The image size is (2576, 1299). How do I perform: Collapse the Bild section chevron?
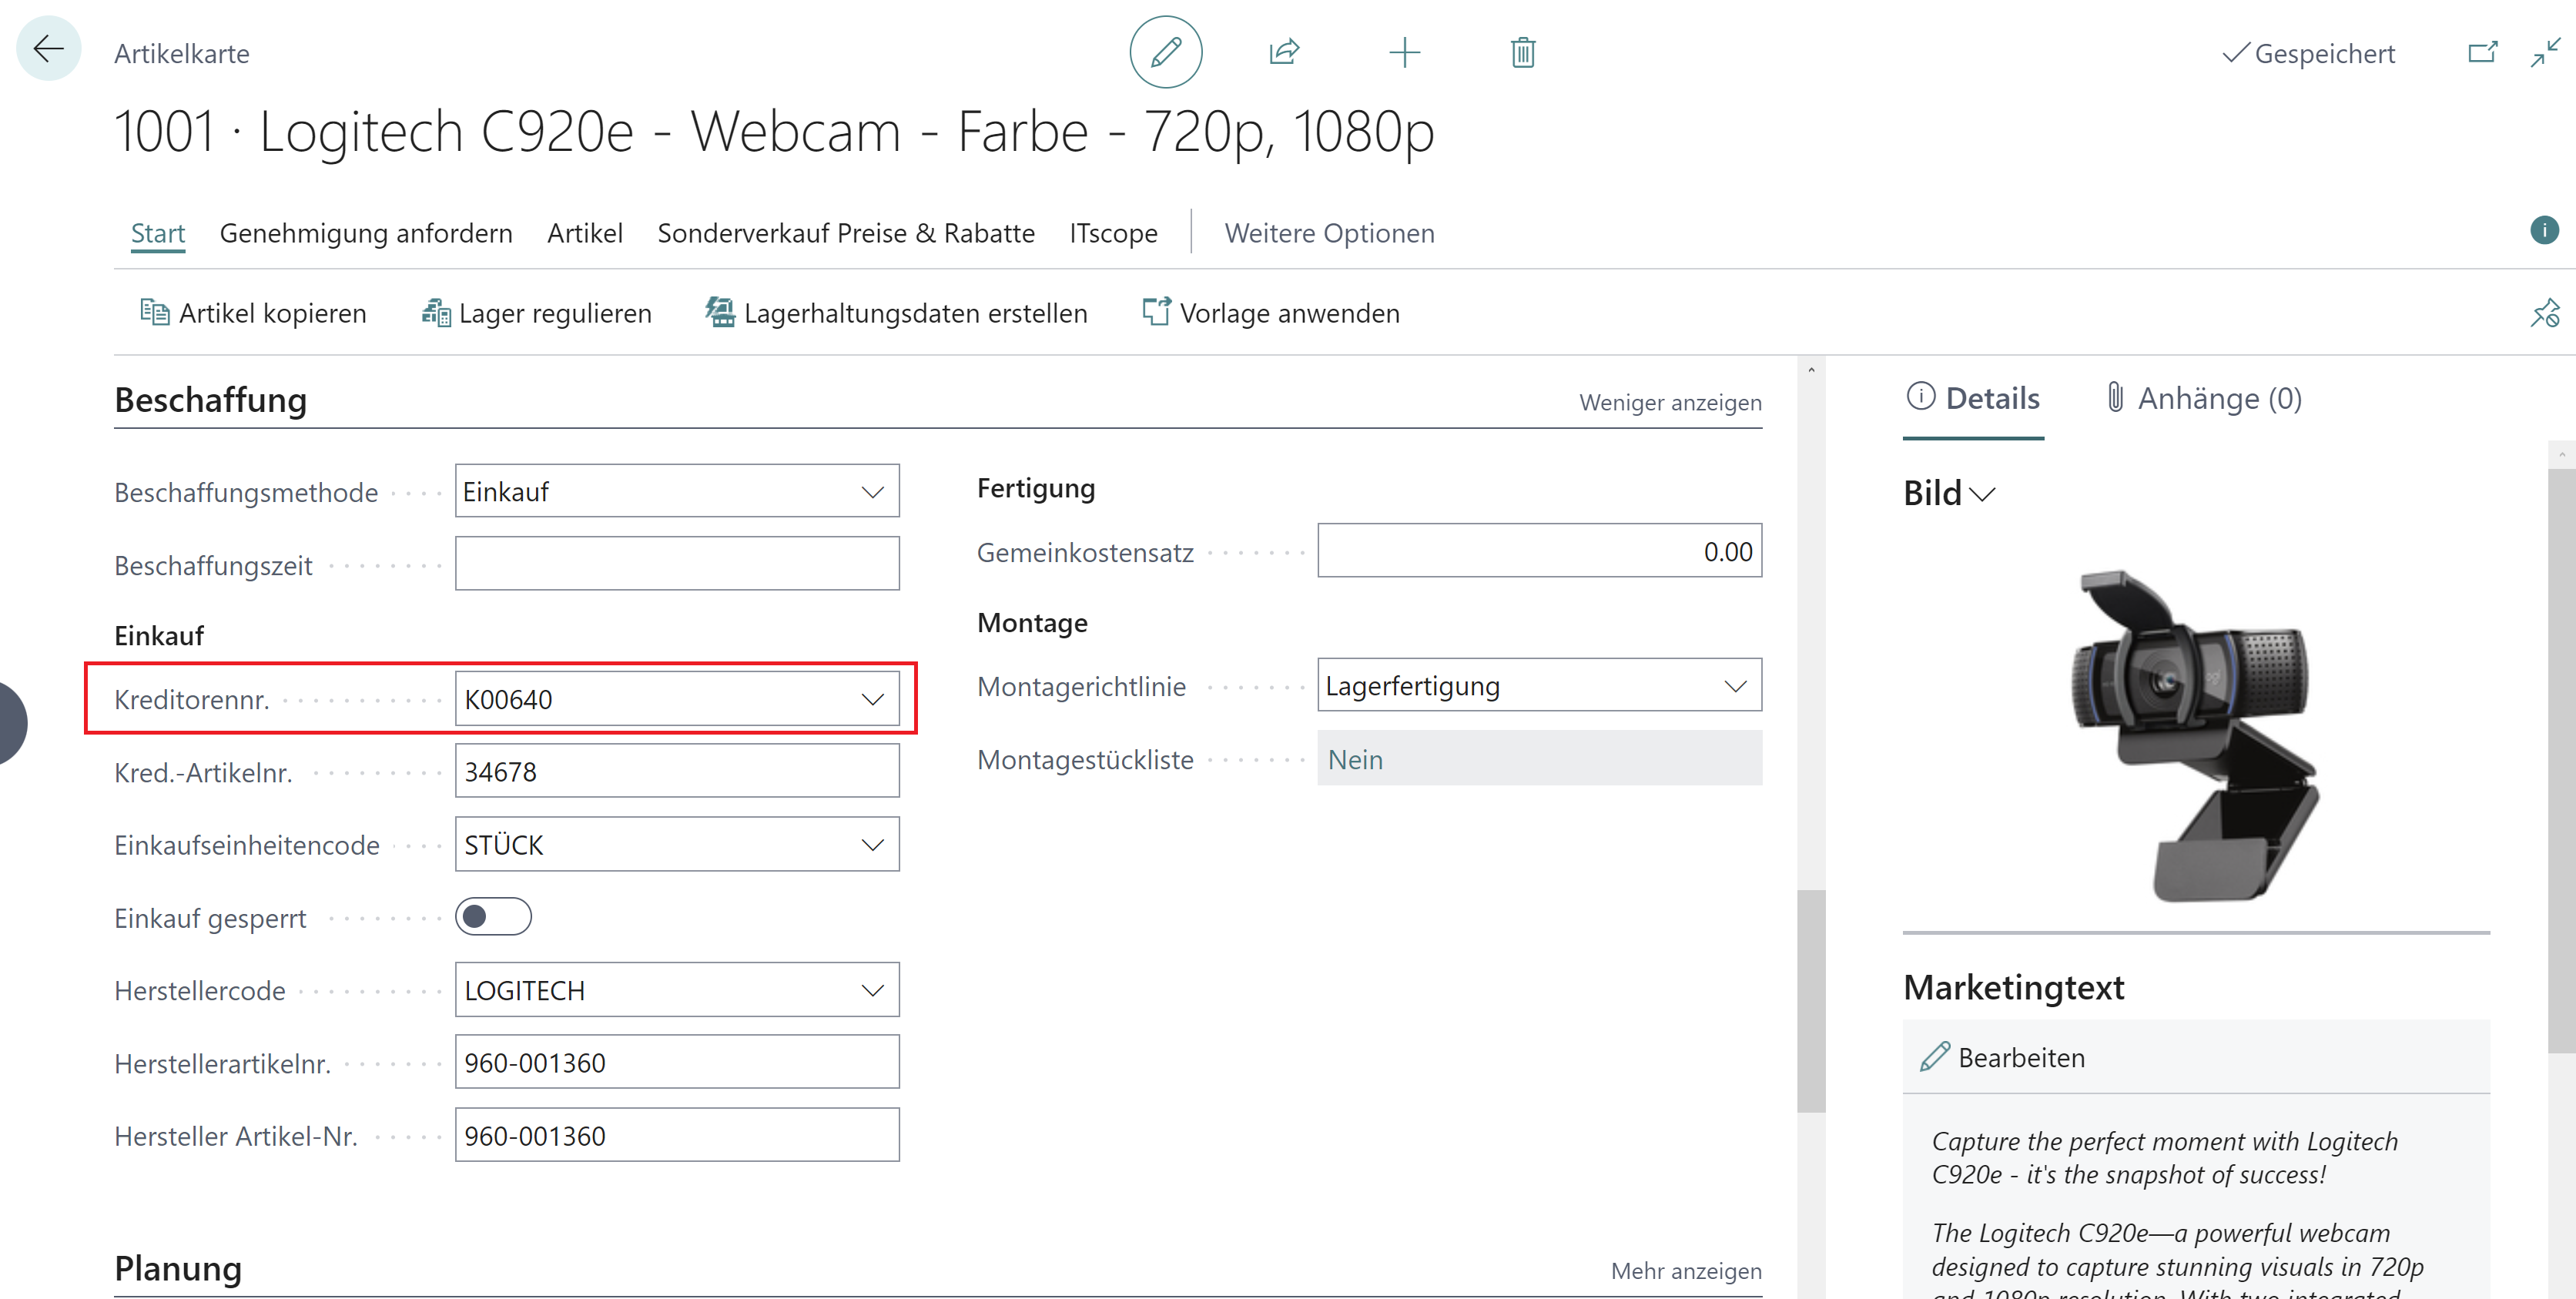1982,494
